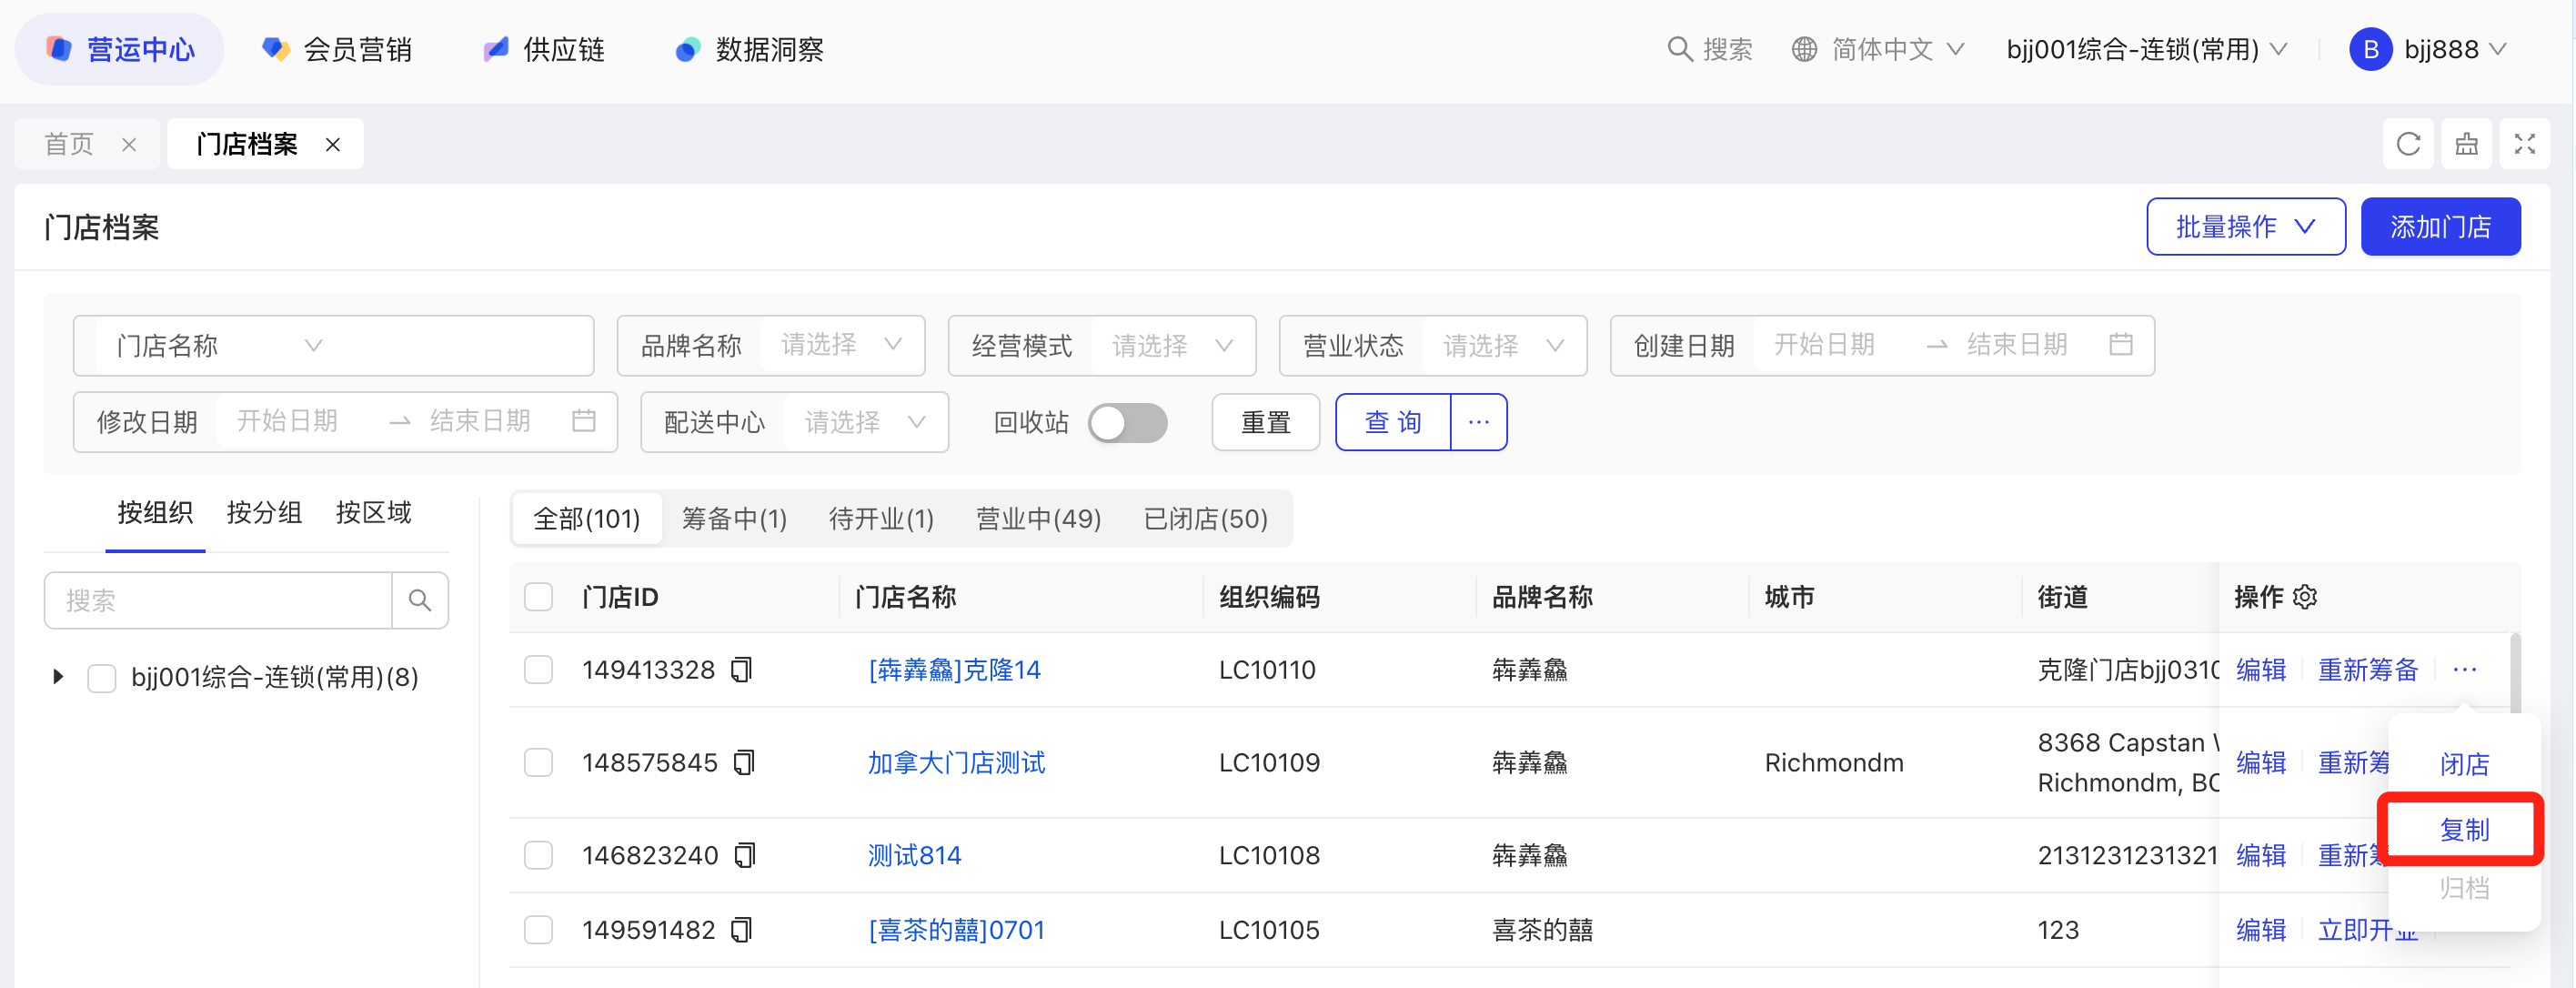Switch to the 营业中(49) tab
The width and height of the screenshot is (2576, 988).
[1038, 519]
